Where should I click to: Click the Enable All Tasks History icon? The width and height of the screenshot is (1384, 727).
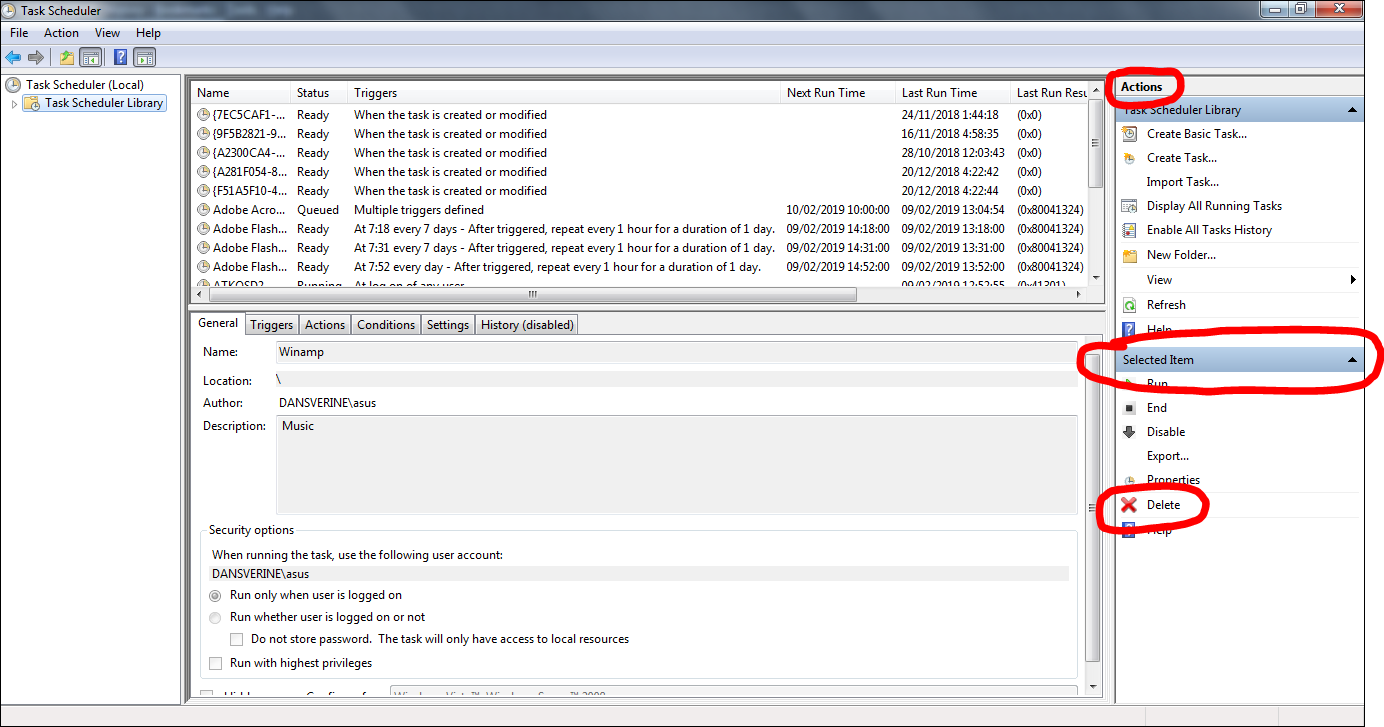click(1129, 230)
